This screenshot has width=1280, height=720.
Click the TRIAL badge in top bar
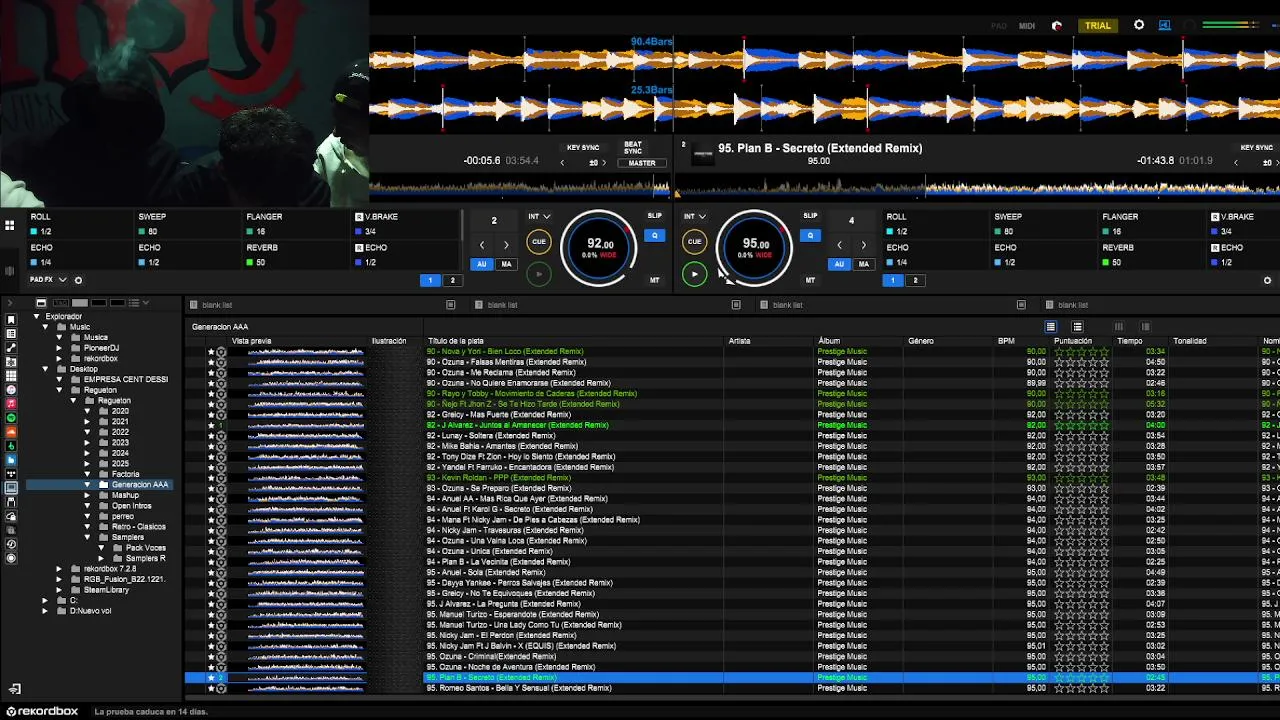pyautogui.click(x=1098, y=25)
